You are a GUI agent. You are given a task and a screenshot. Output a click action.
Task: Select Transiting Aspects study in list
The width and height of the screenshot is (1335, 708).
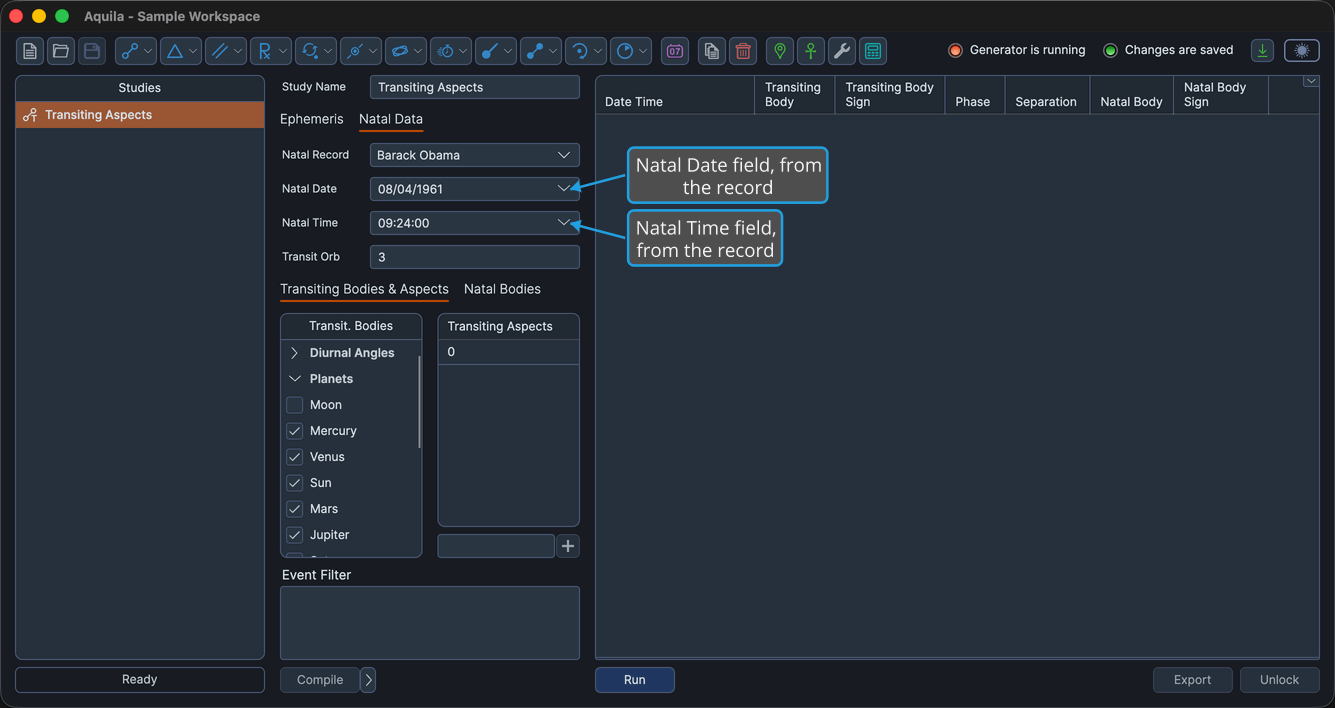point(140,115)
